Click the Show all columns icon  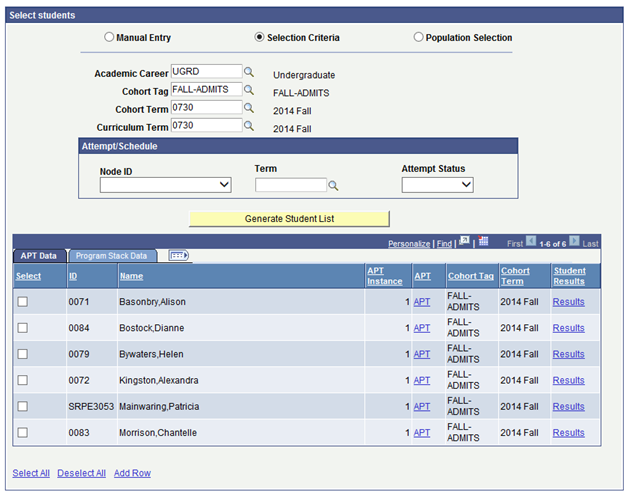[x=179, y=256]
